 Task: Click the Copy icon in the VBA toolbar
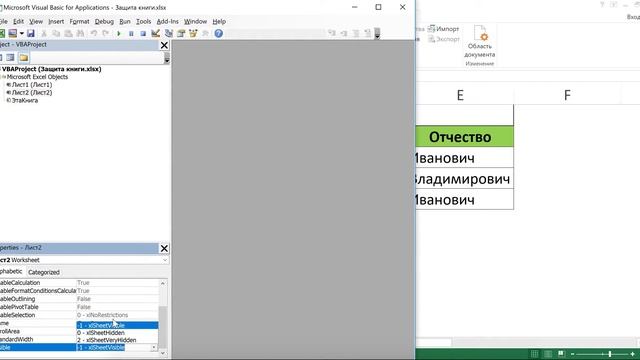[56, 33]
